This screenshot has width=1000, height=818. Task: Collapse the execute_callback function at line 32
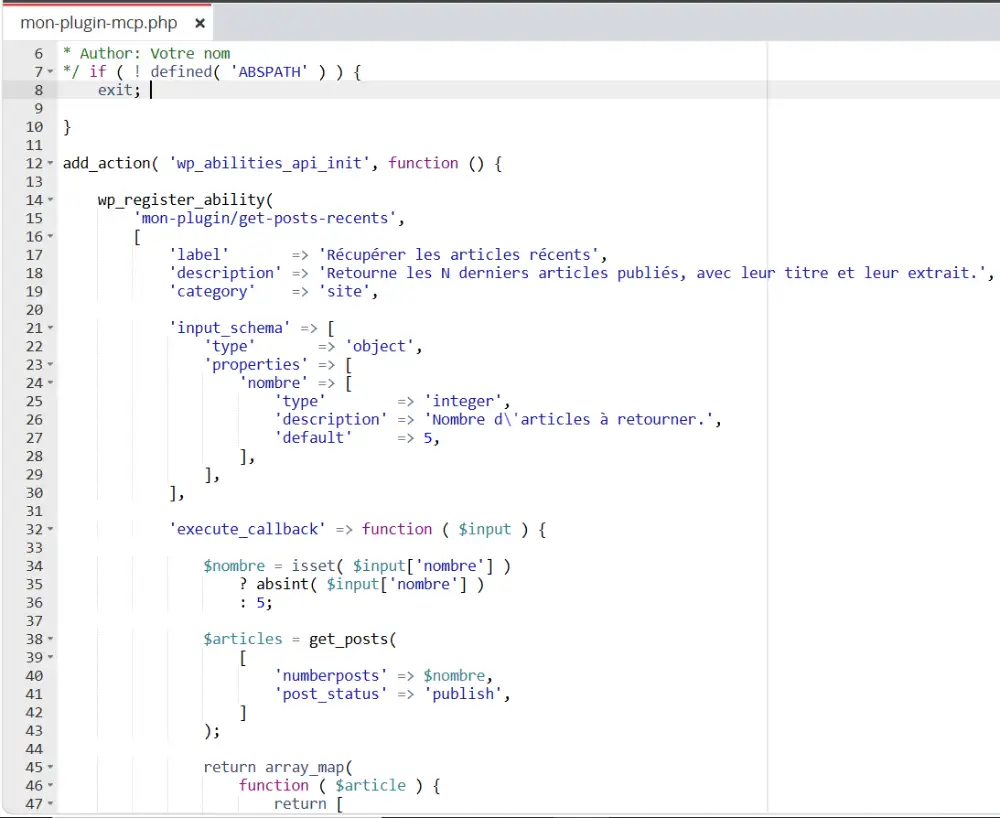point(50,529)
